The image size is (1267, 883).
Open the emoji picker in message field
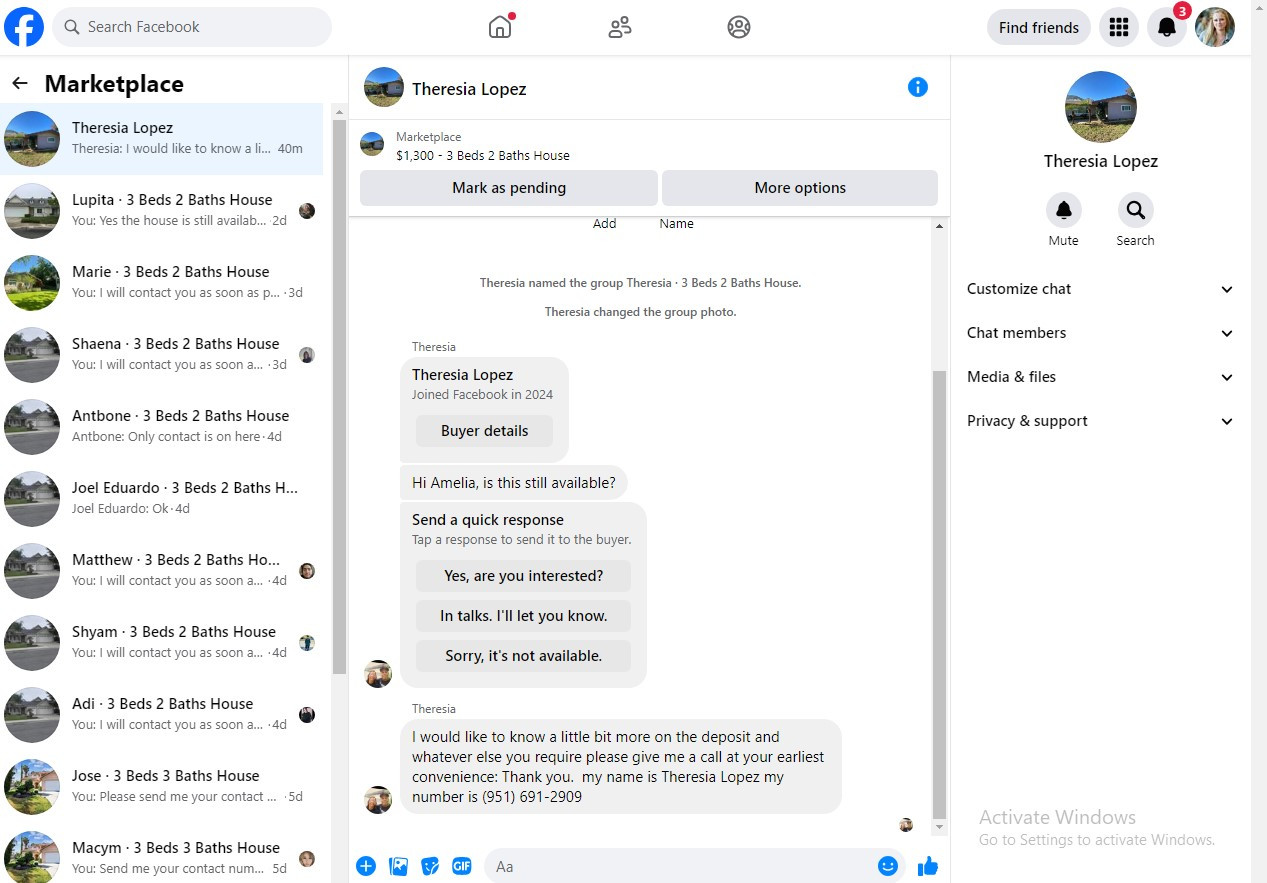coord(888,866)
